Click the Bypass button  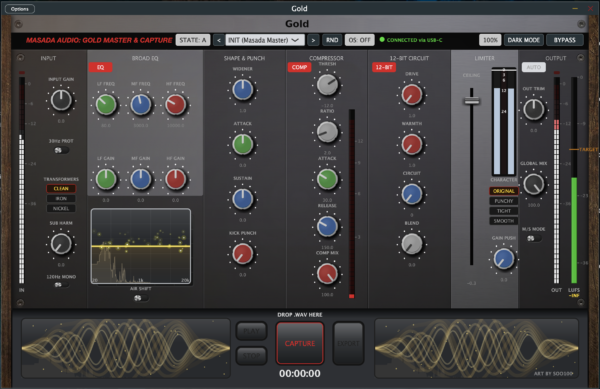pos(565,40)
